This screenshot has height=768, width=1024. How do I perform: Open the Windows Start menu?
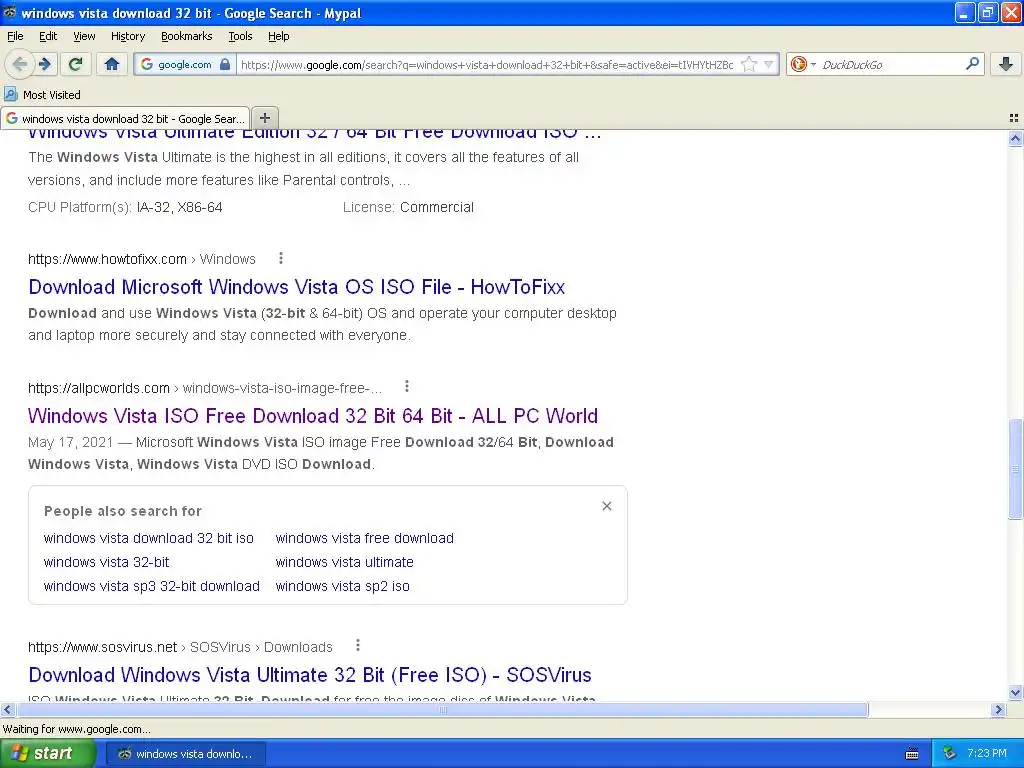[47, 754]
